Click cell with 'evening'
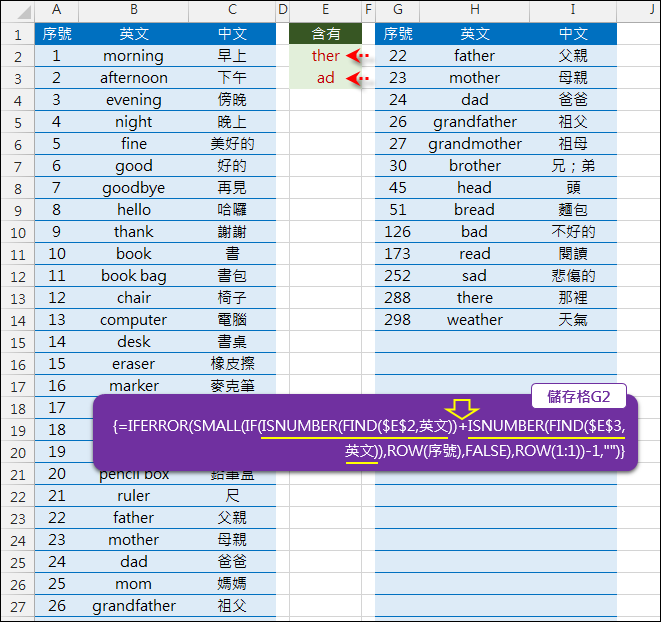Image resolution: width=661 pixels, height=622 pixels. (x=134, y=100)
